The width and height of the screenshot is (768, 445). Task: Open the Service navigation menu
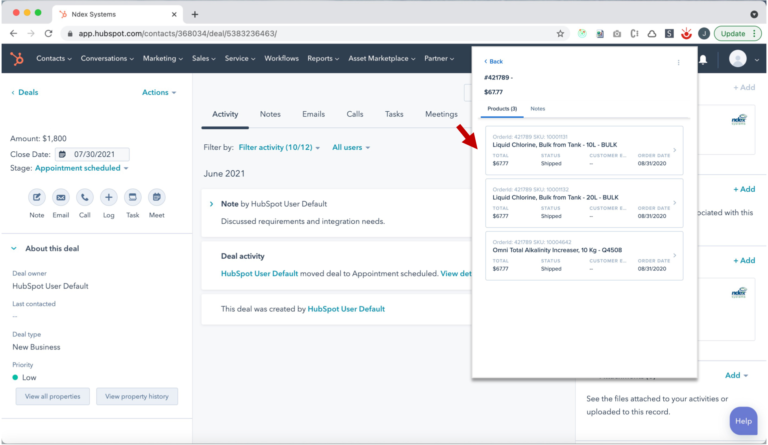tap(240, 59)
